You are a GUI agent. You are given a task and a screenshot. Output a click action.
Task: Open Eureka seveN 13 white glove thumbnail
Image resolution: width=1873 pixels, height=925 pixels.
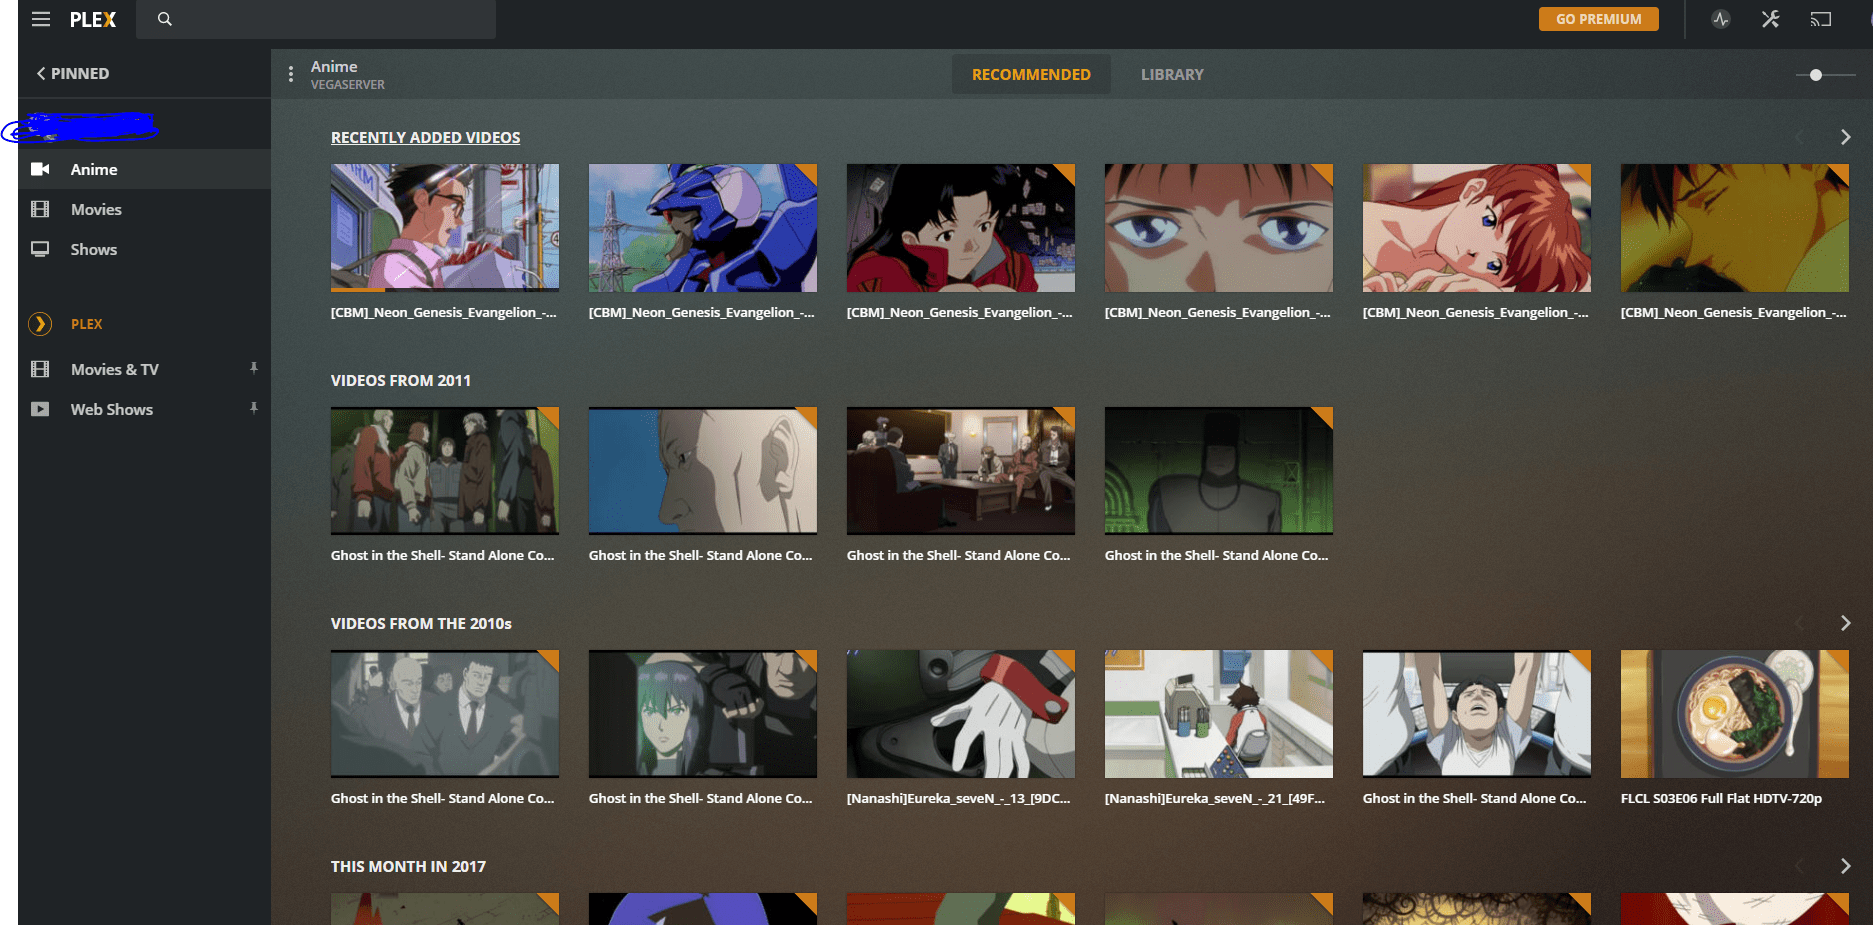961,714
